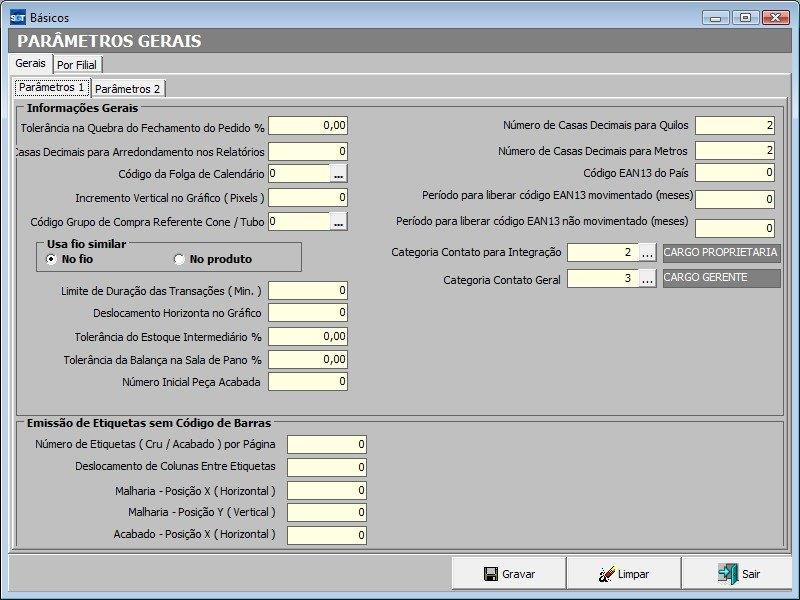The width and height of the screenshot is (800, 600).
Task: Click Número de Etiquetas por Página field
Action: [x=326, y=445]
